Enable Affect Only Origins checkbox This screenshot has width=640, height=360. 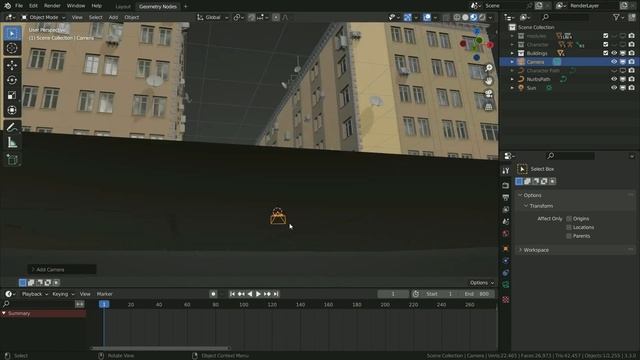(x=569, y=219)
